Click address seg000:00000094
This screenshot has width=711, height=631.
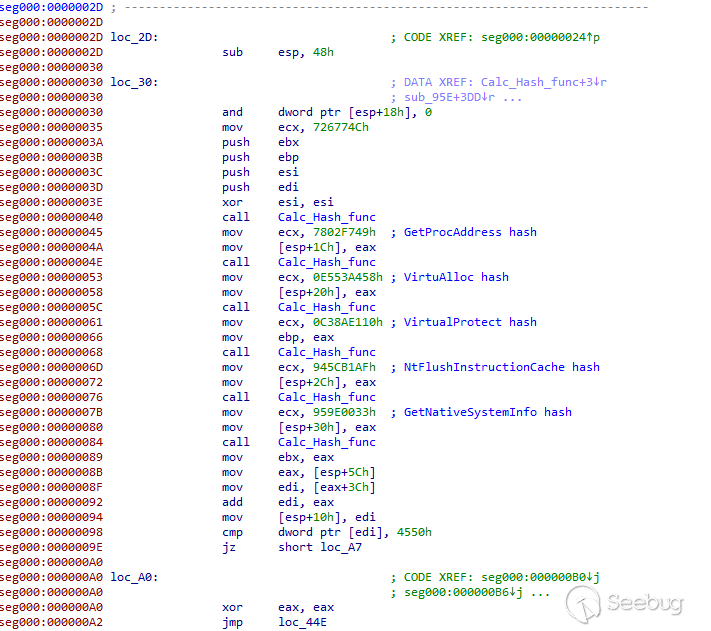pyautogui.click(x=51, y=517)
